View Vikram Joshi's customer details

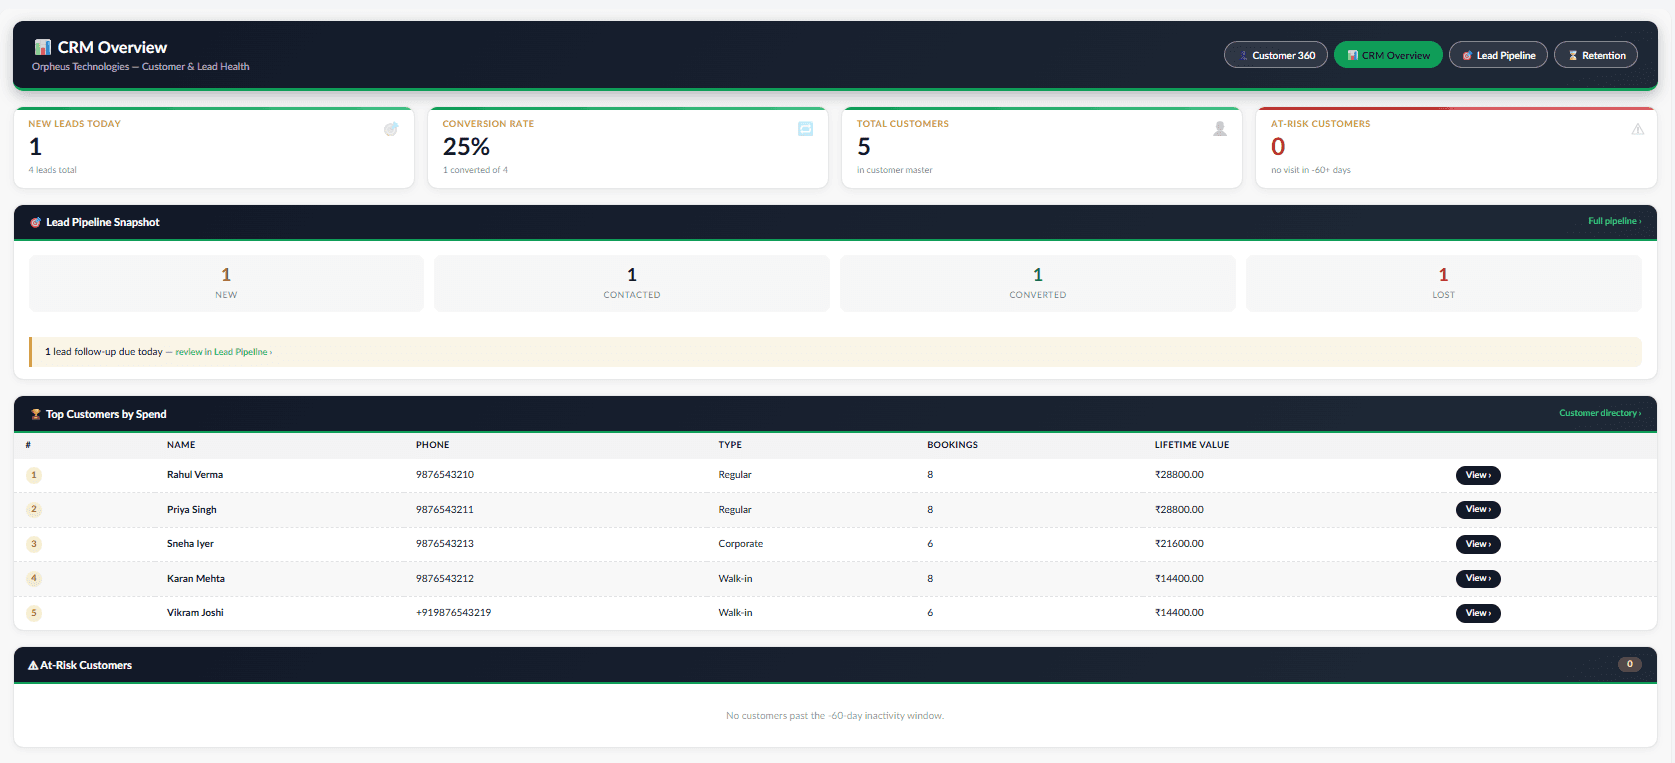[1478, 613]
